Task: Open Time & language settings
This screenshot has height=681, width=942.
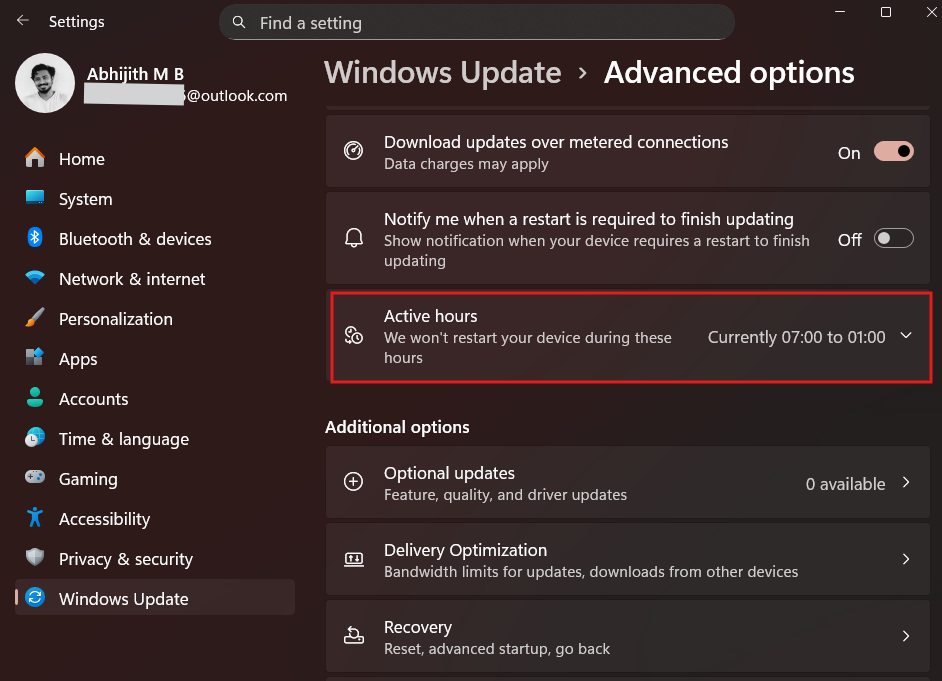Action: pos(124,439)
